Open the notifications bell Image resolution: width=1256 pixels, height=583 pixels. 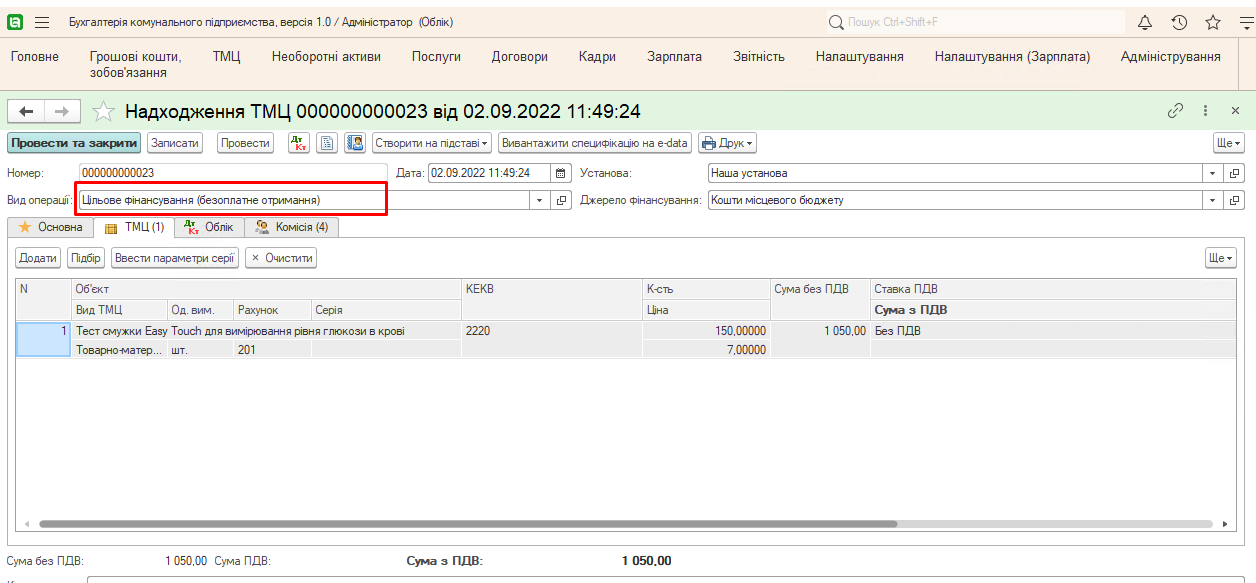pyautogui.click(x=1145, y=22)
